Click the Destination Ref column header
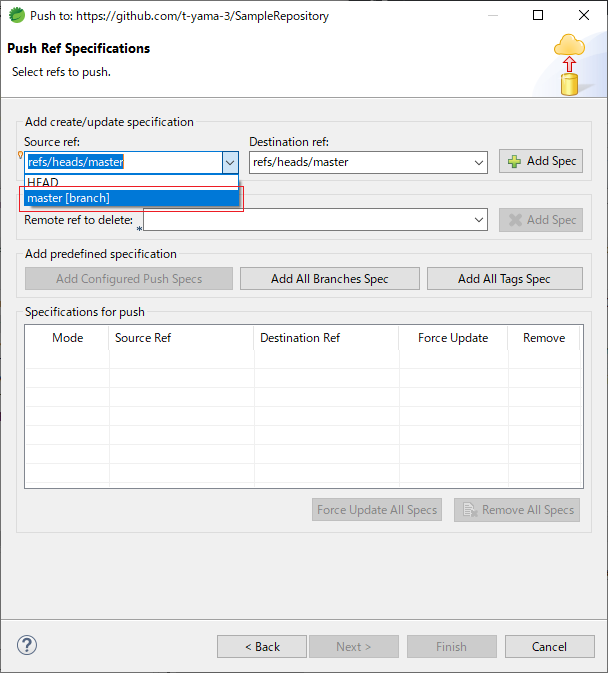Screen dimensions: 608x673 pyautogui.click(x=326, y=338)
